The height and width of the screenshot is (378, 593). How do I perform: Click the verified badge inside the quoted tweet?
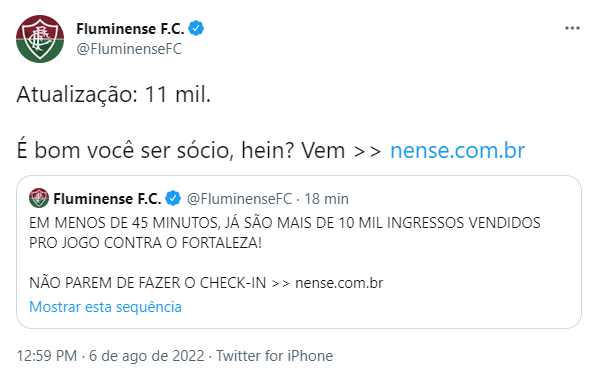click(173, 198)
